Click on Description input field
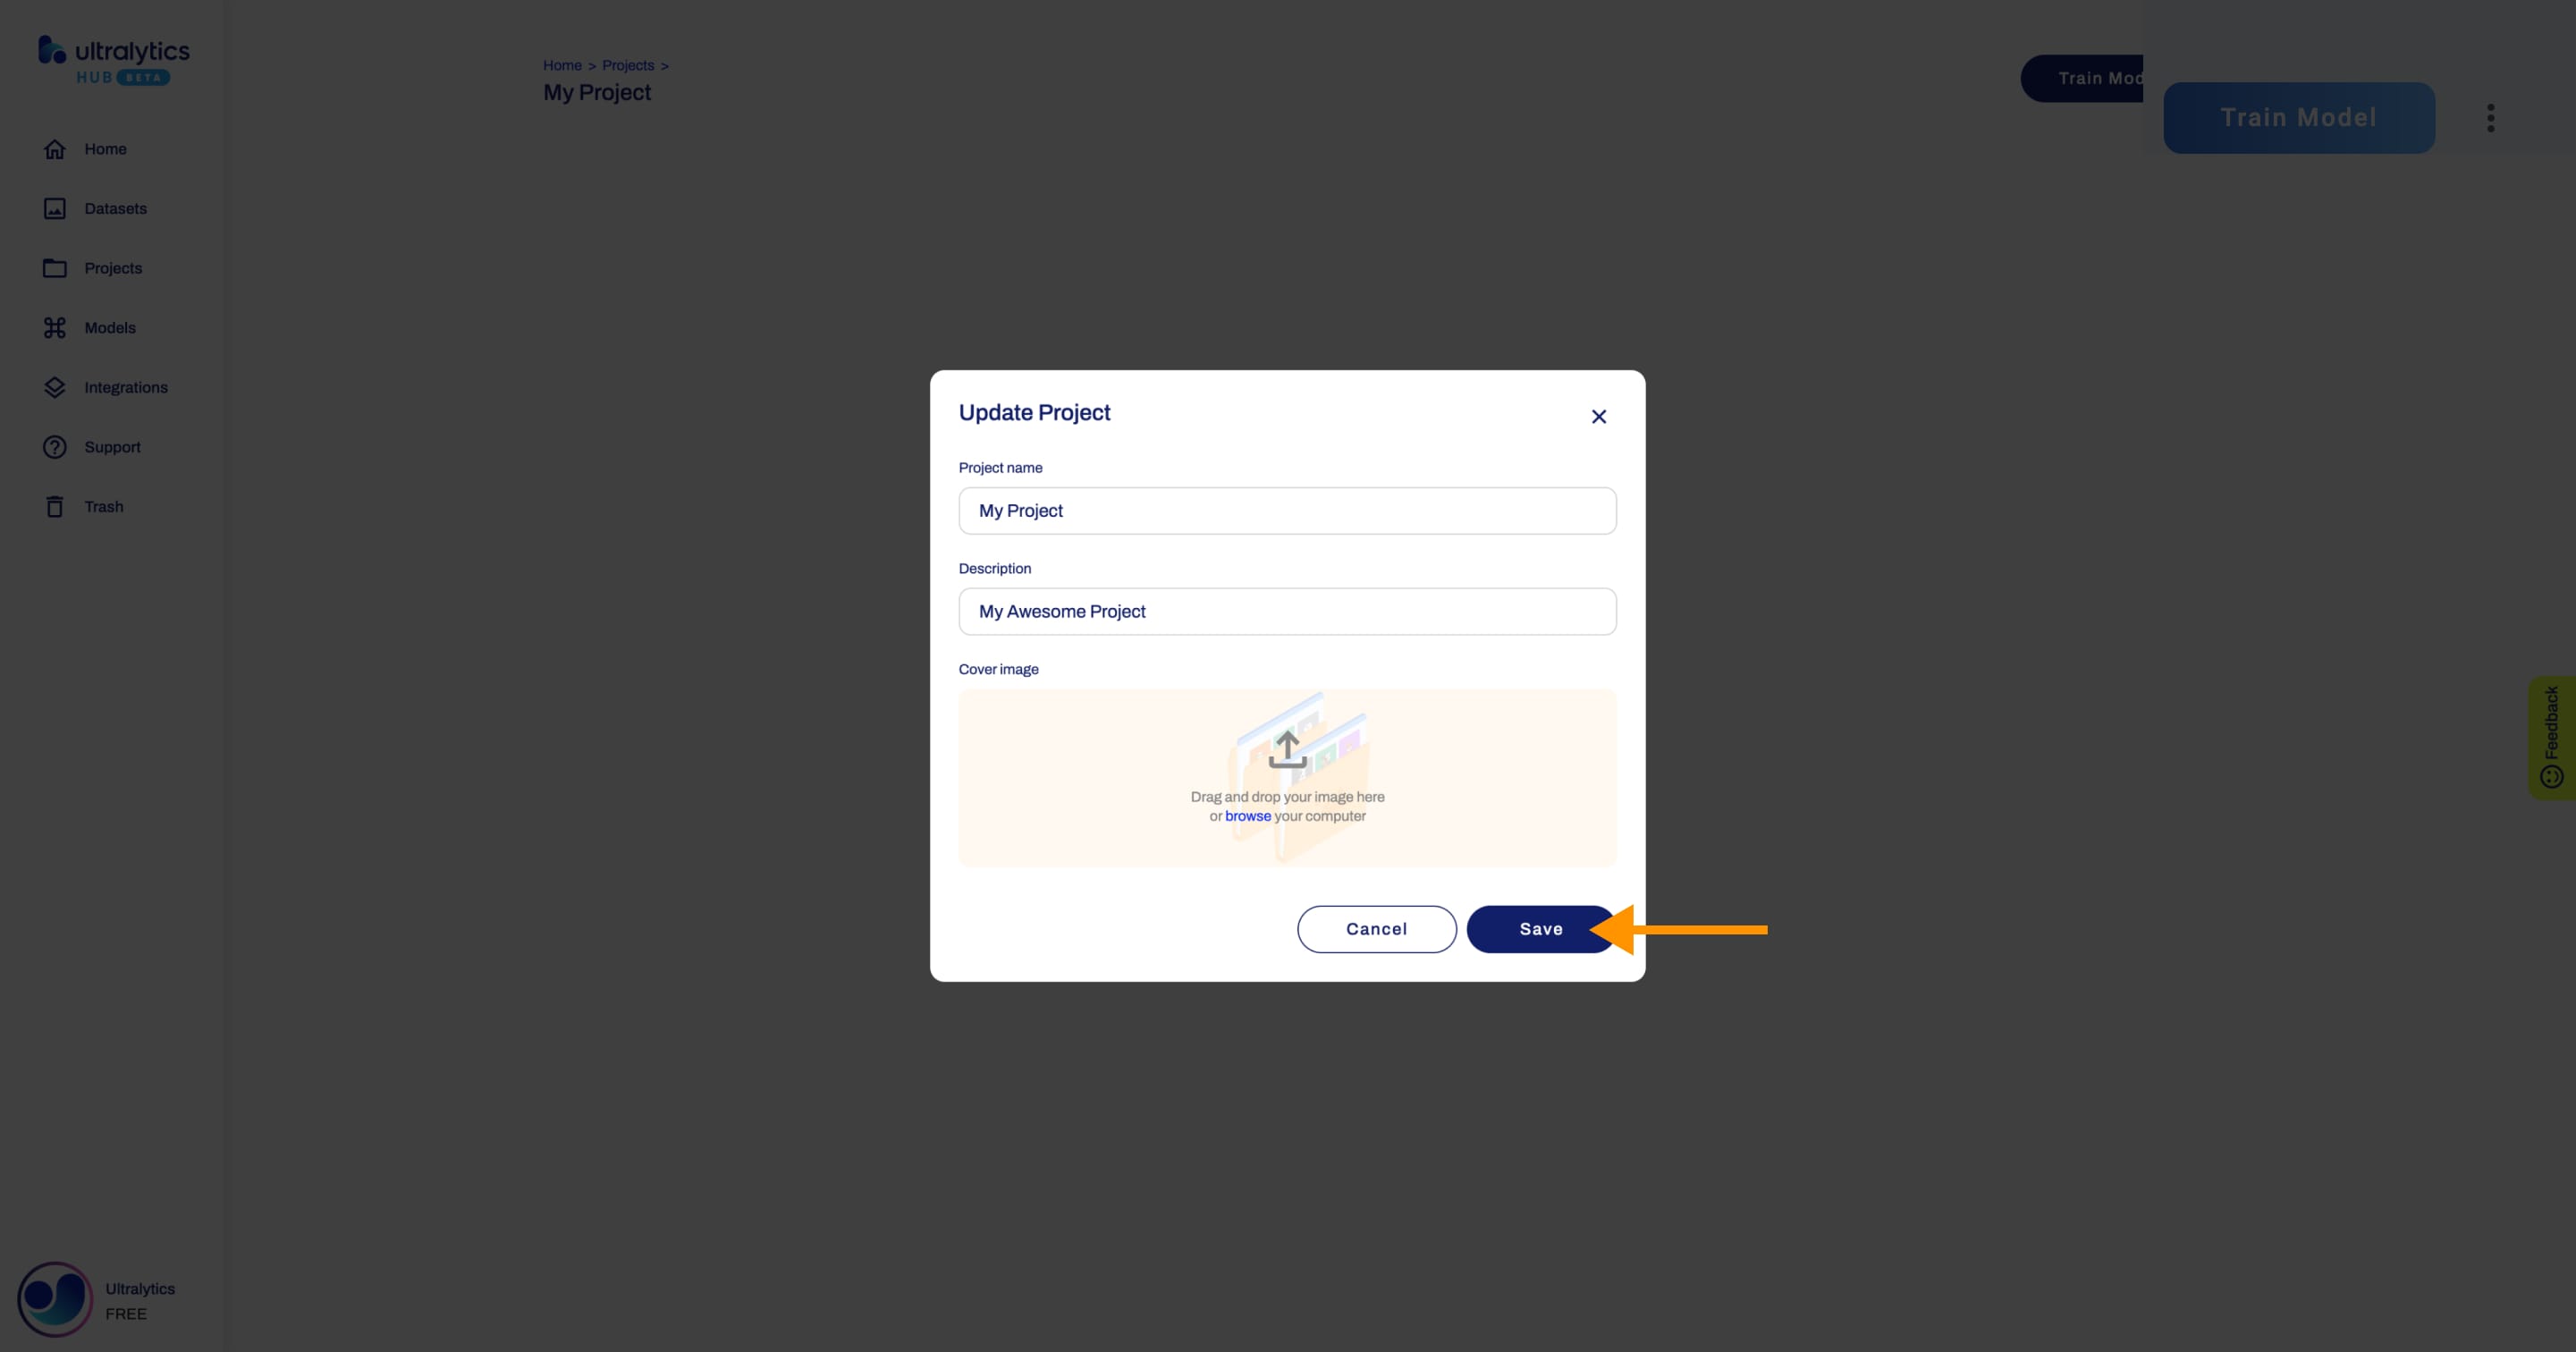2576x1352 pixels. tap(1288, 612)
